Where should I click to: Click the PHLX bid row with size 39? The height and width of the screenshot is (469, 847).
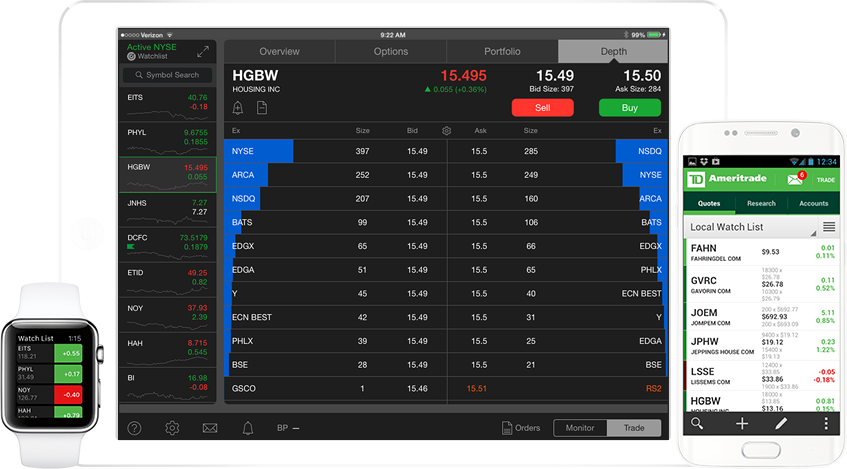[x=335, y=341]
